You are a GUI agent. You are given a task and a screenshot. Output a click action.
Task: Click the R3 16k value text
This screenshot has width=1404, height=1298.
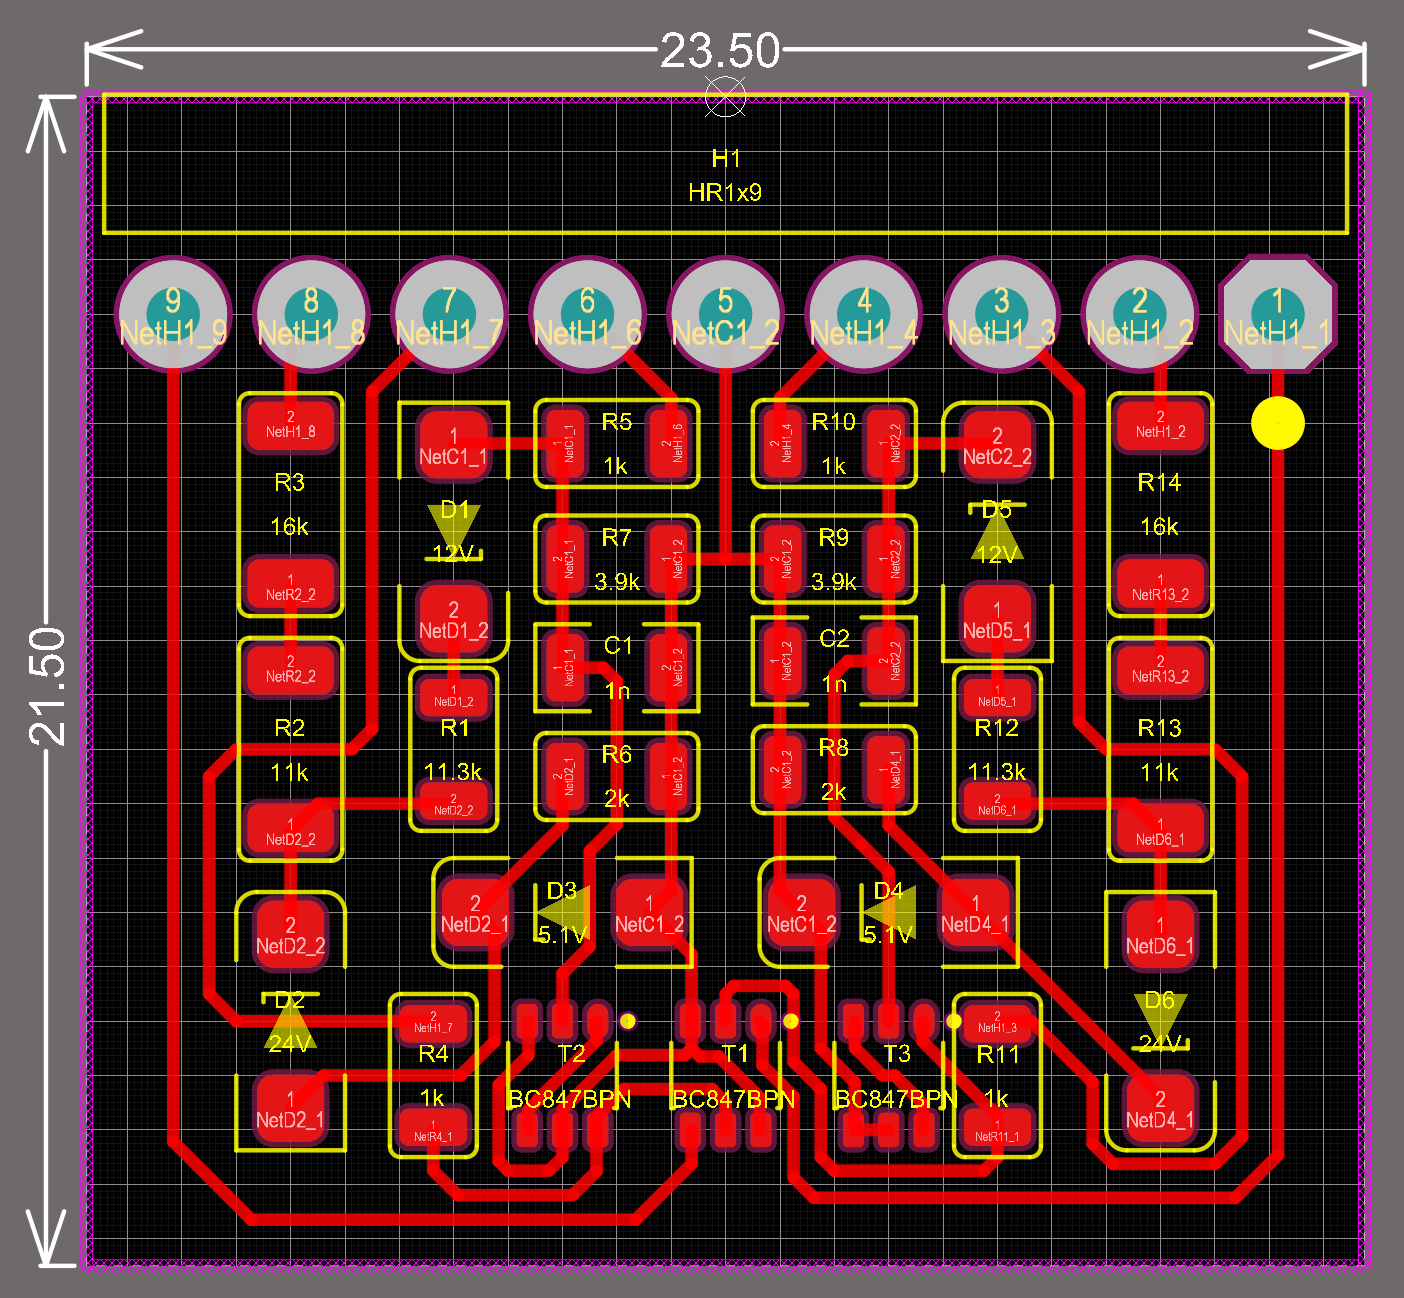click(x=290, y=527)
